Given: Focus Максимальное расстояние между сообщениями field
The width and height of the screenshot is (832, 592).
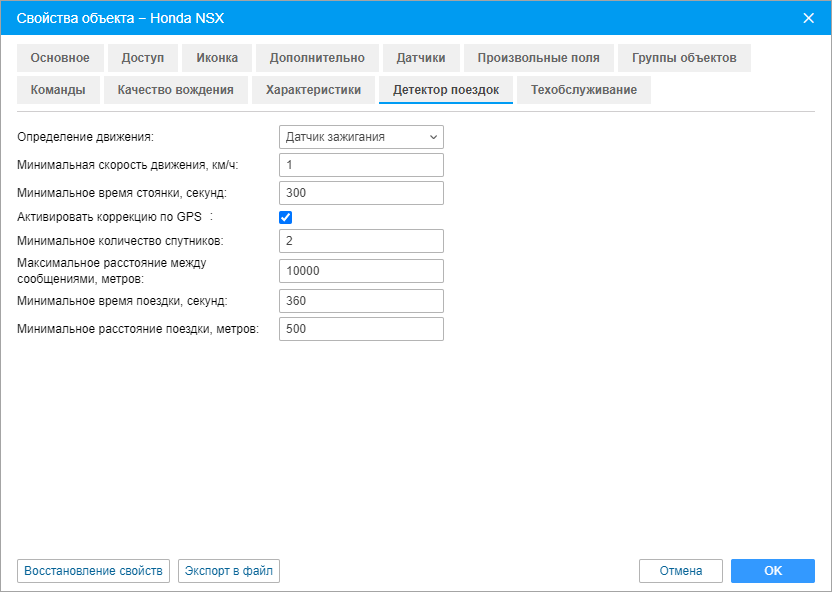Looking at the screenshot, I should pyautogui.click(x=361, y=271).
